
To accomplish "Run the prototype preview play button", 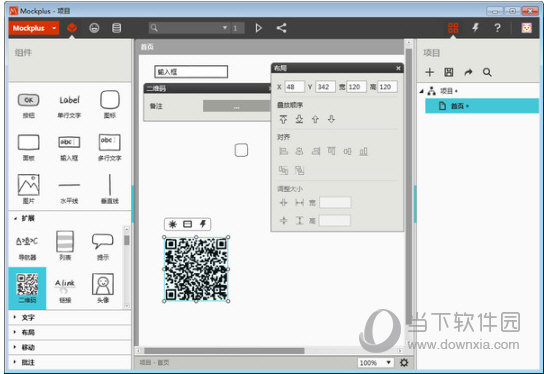I will 258,28.
